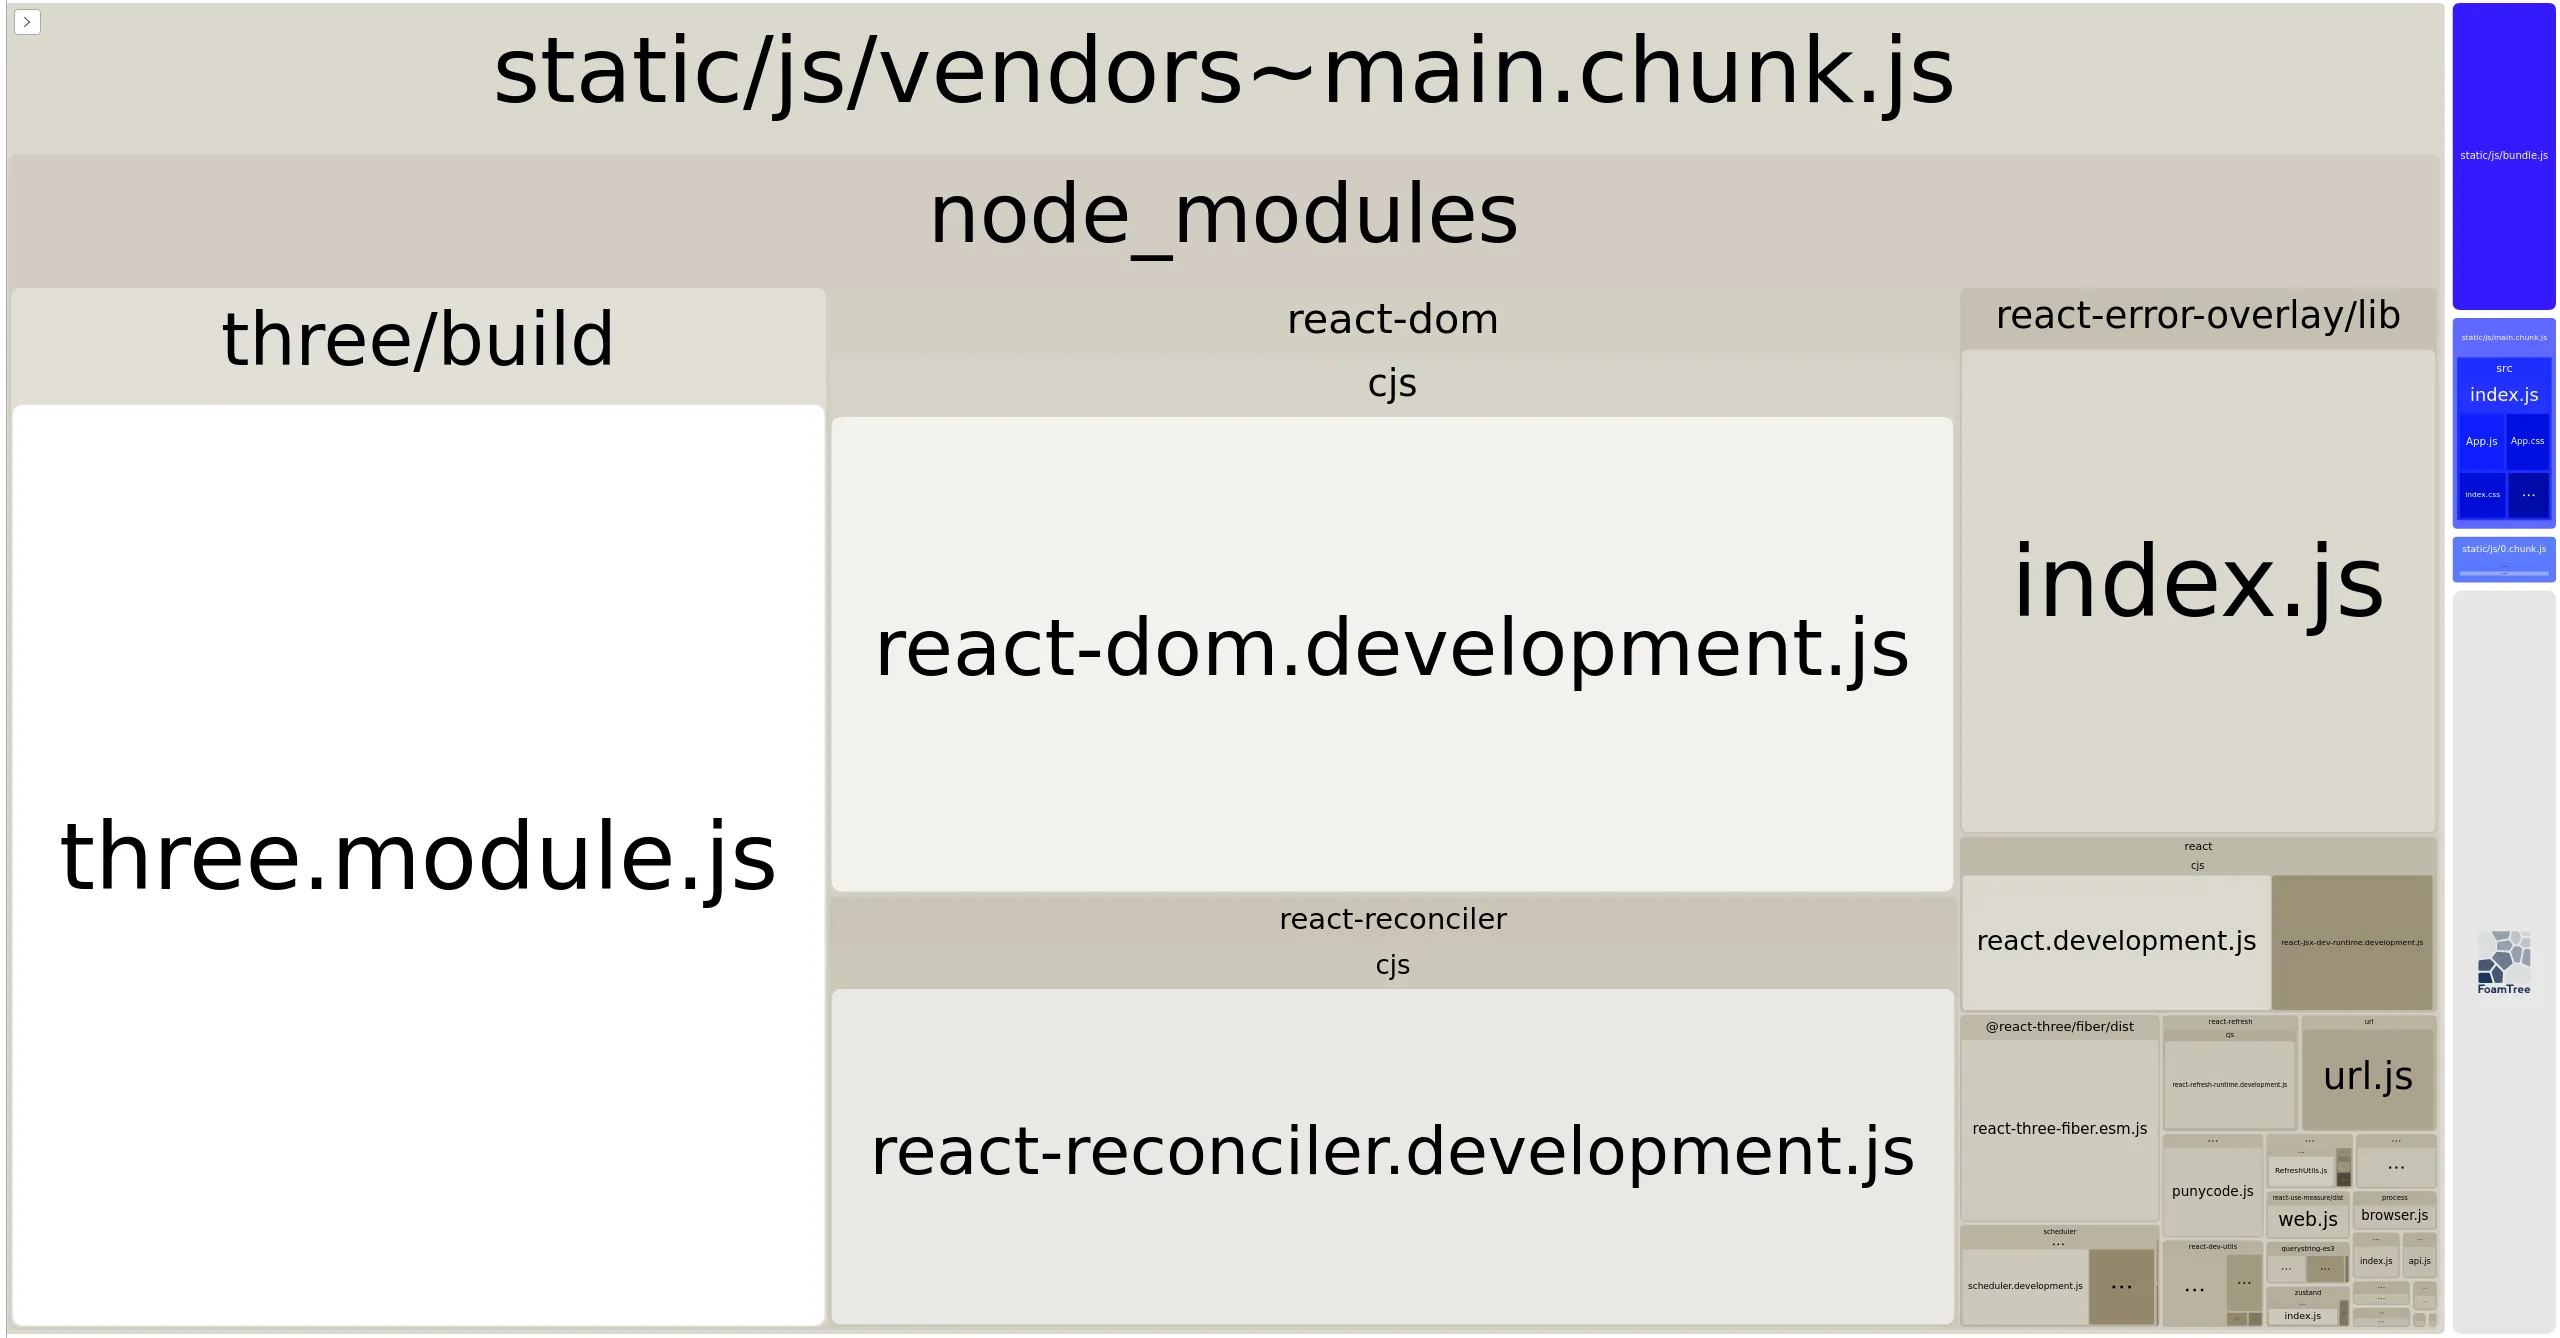Click App.js in main.chunk.js
The height and width of the screenshot is (1338, 2560).
point(2480,441)
